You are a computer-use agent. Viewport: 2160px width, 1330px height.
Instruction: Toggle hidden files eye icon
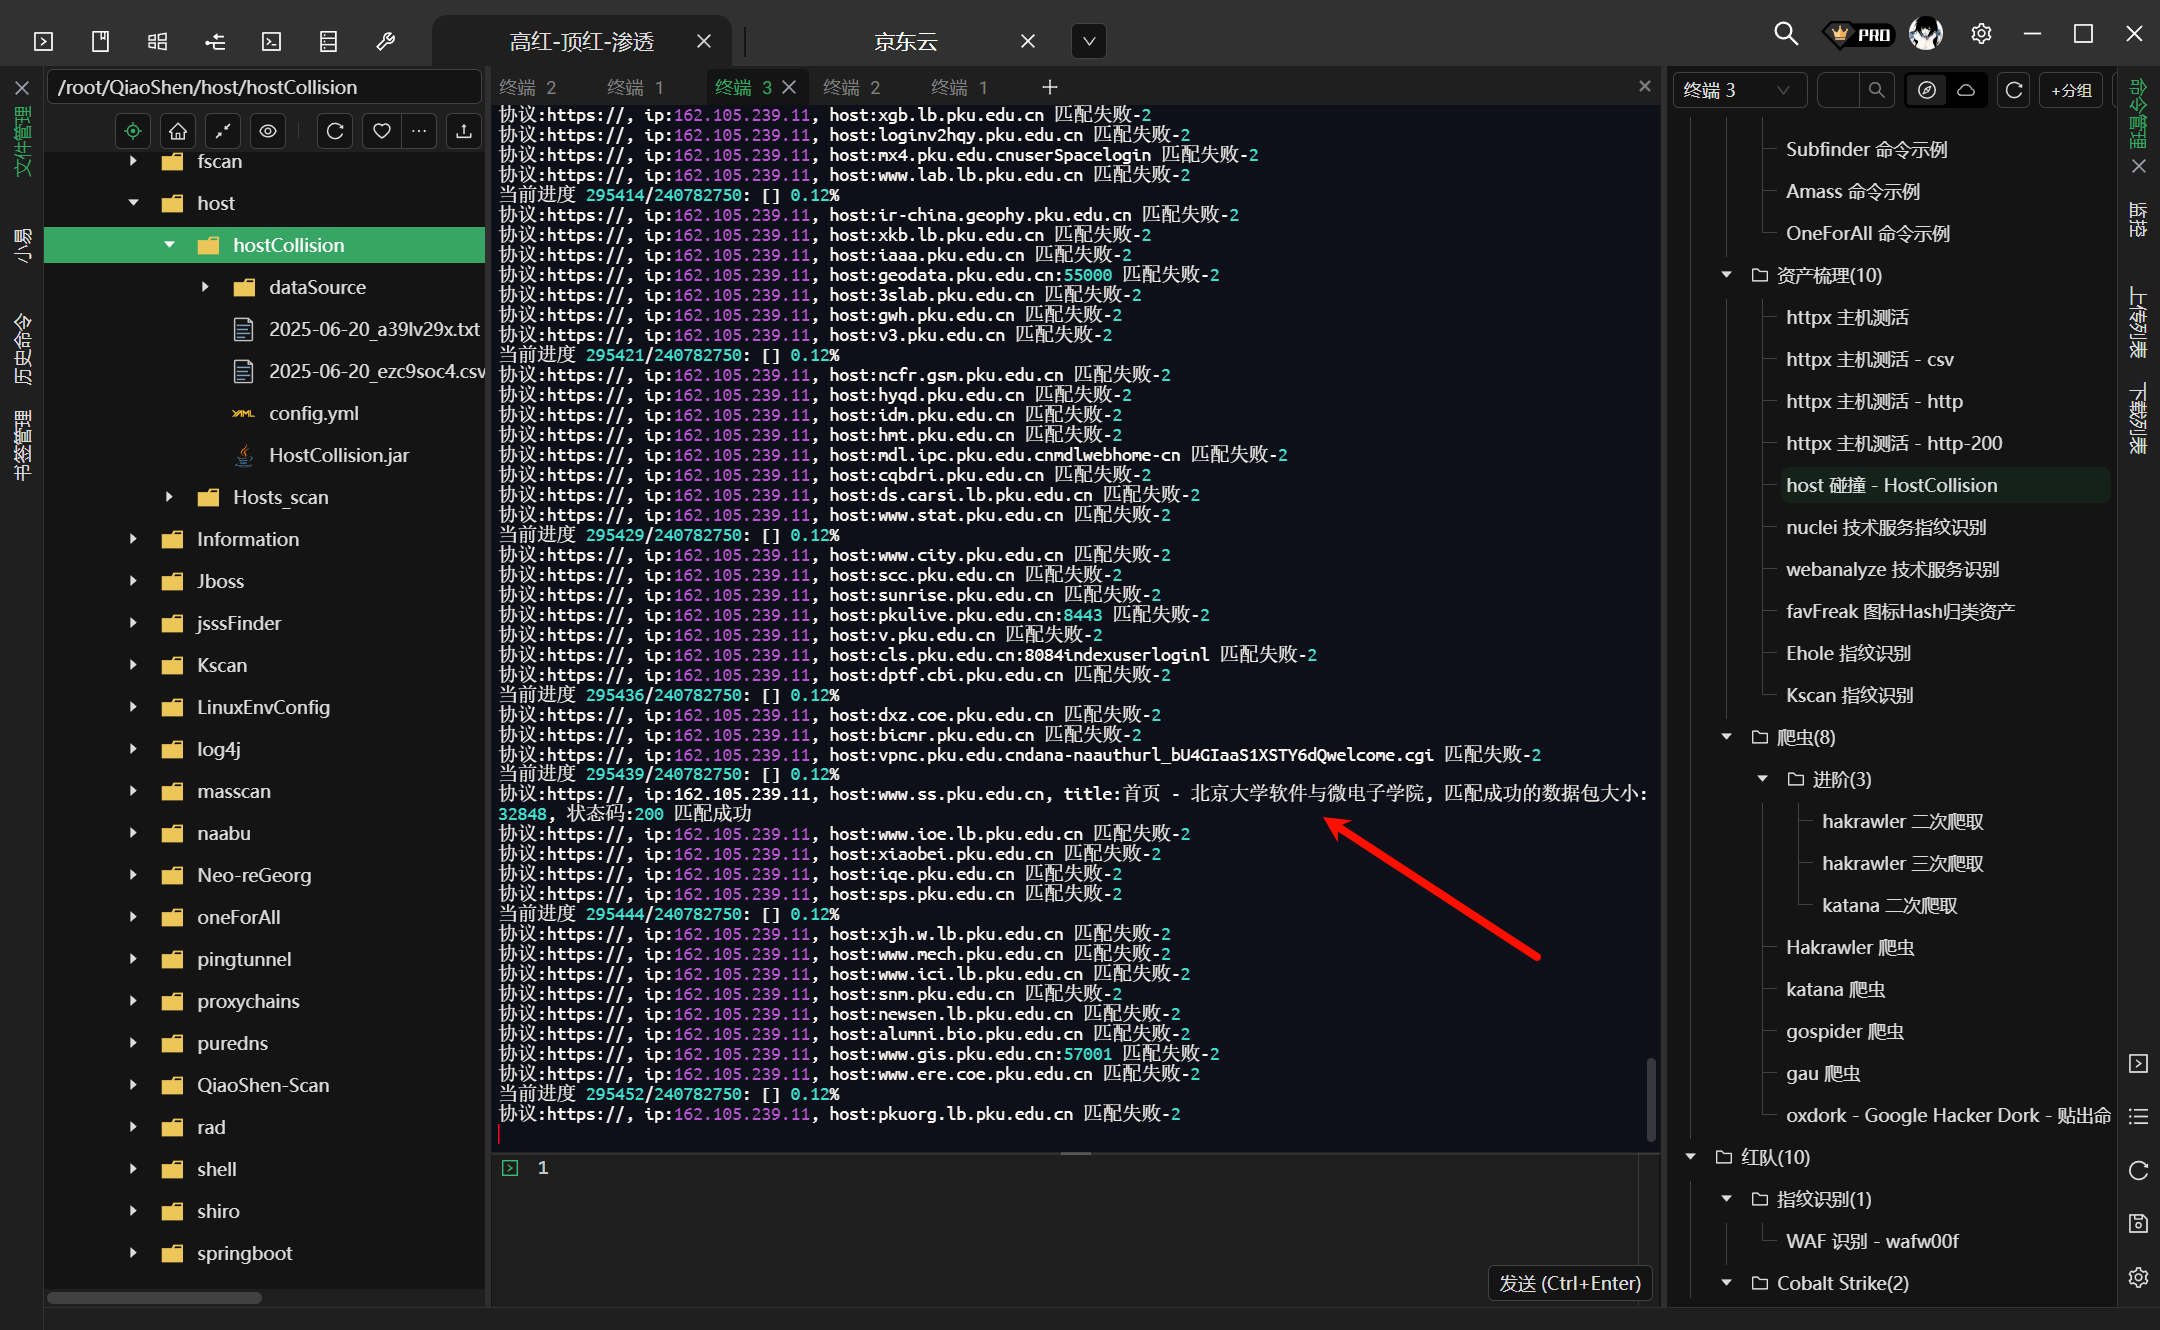[267, 131]
